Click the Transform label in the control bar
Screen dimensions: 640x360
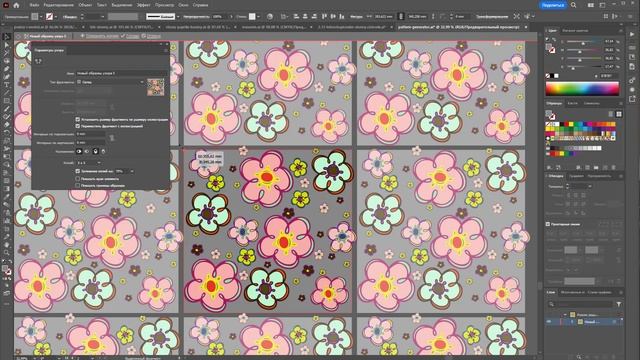492,17
